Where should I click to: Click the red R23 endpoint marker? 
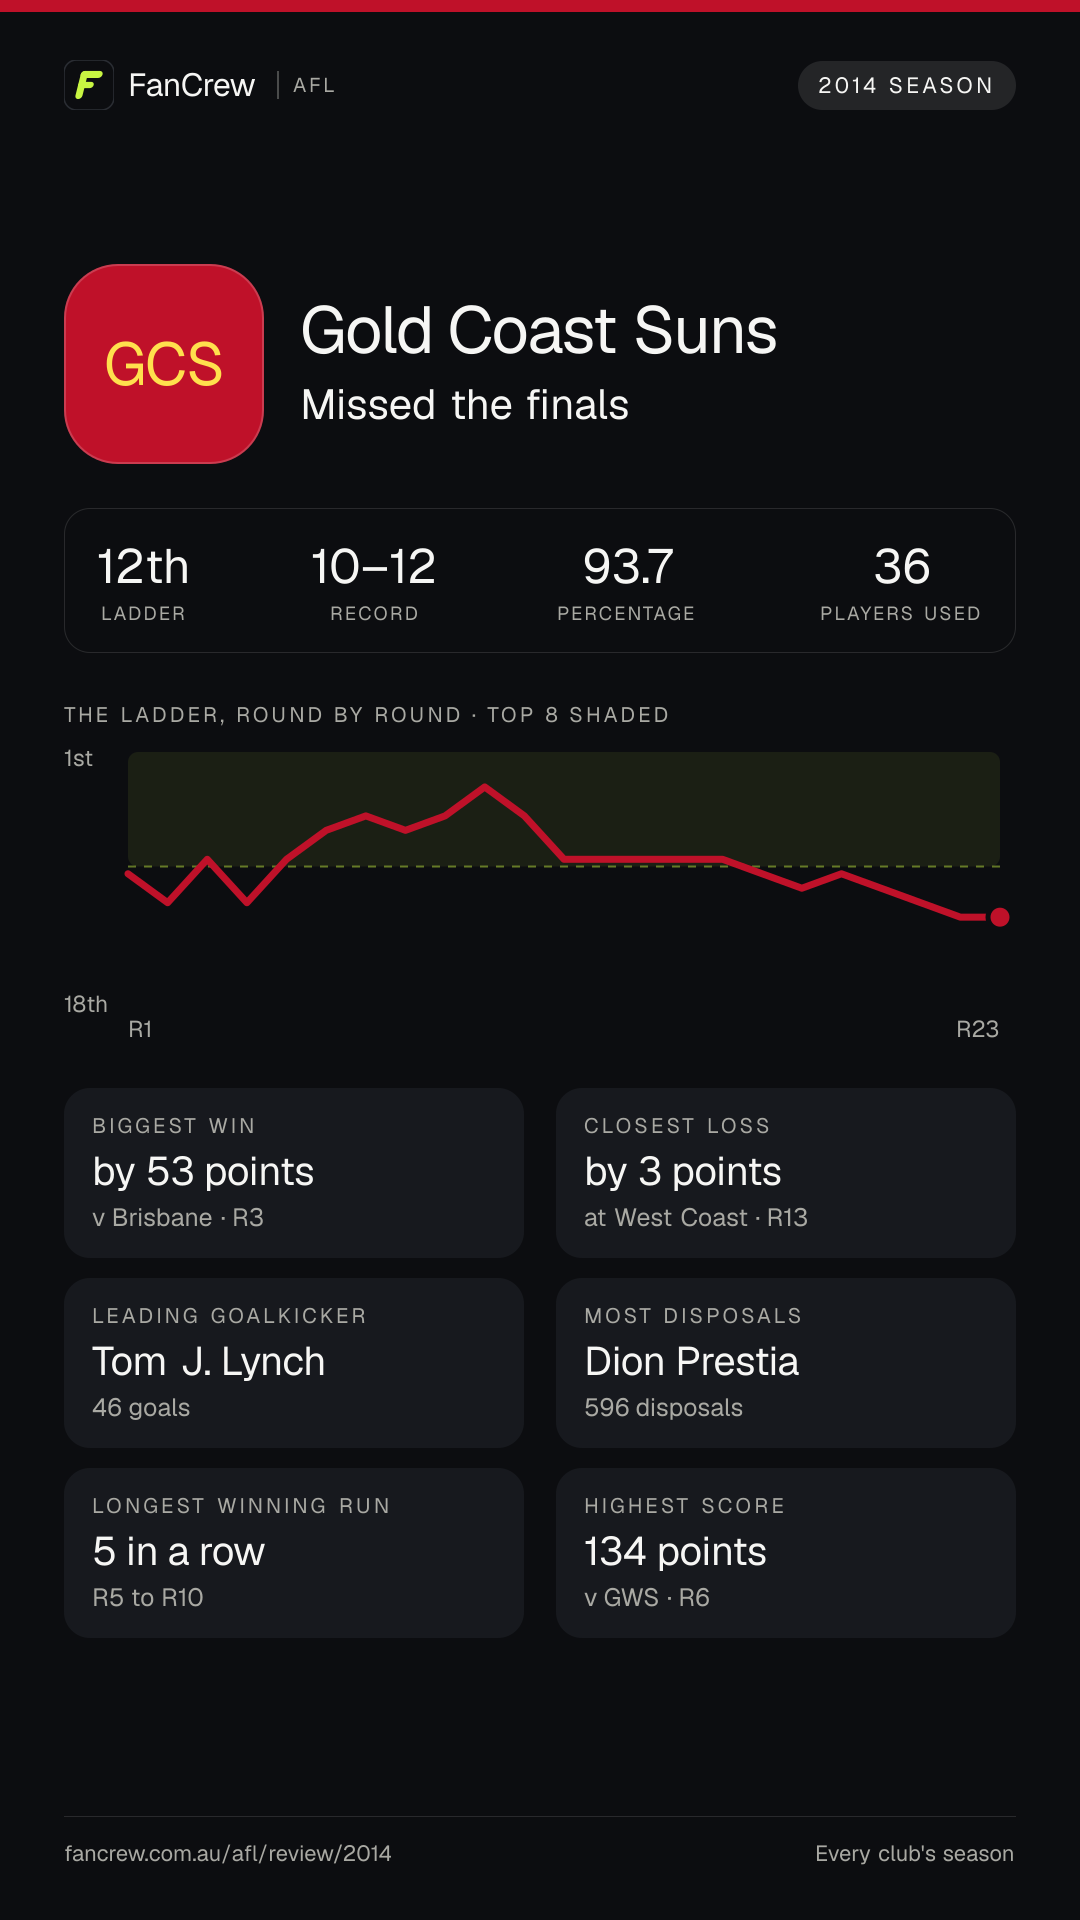[999, 917]
